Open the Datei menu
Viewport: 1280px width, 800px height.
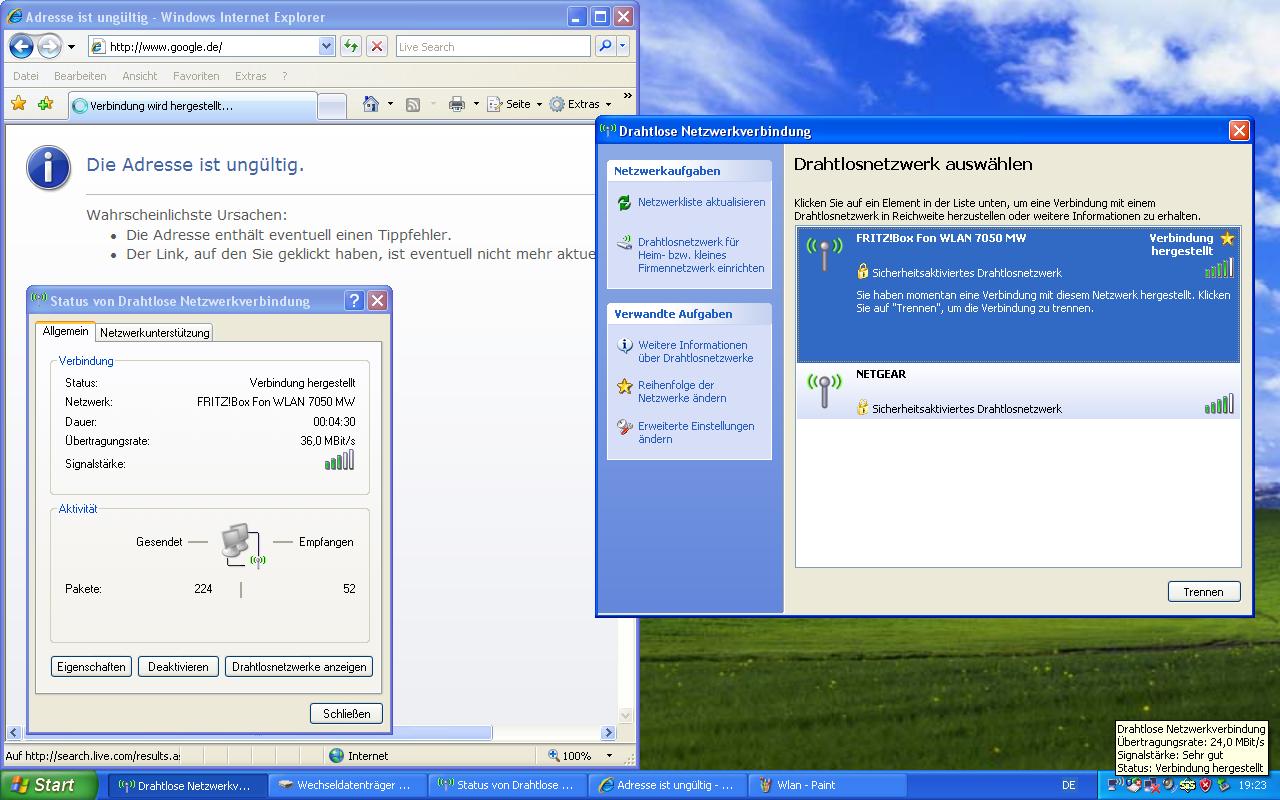(26, 76)
